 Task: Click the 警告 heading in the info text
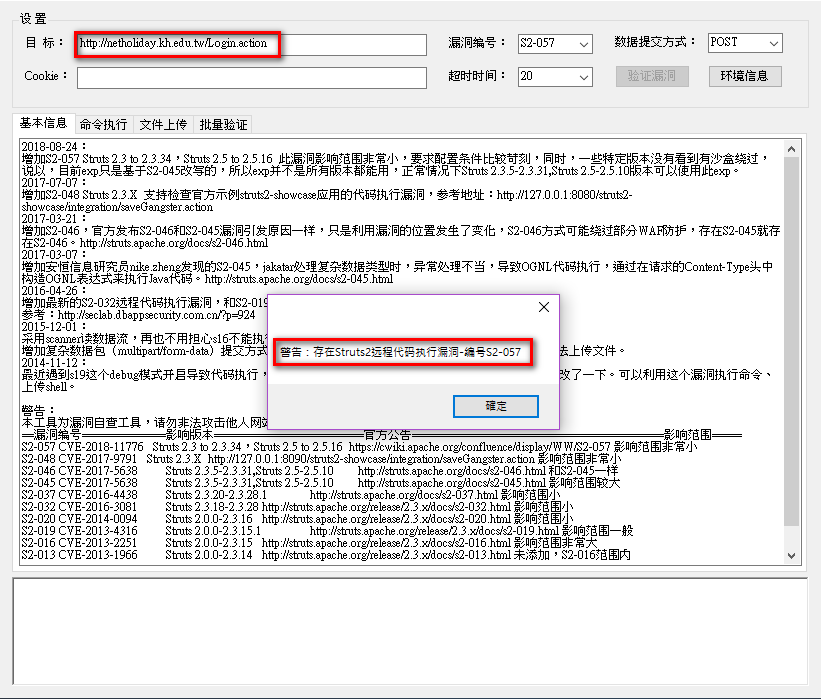(x=38, y=410)
